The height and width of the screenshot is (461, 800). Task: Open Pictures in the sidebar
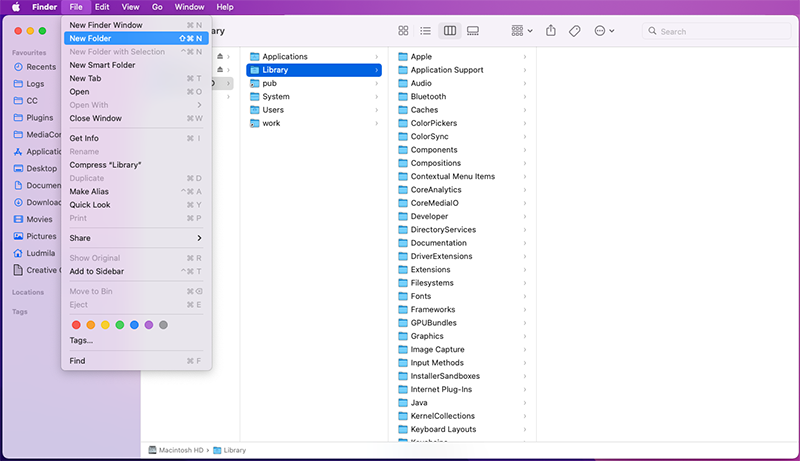tap(35, 236)
